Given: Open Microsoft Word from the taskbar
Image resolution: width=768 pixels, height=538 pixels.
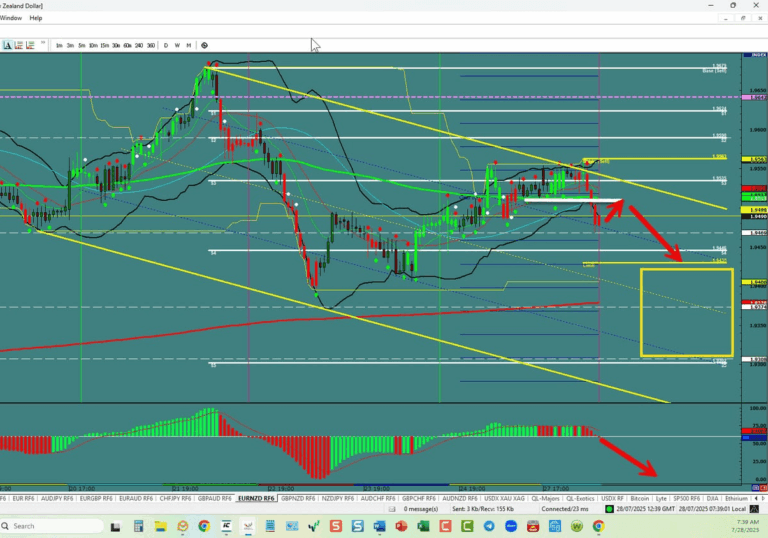Looking at the screenshot, I should tap(379, 526).
